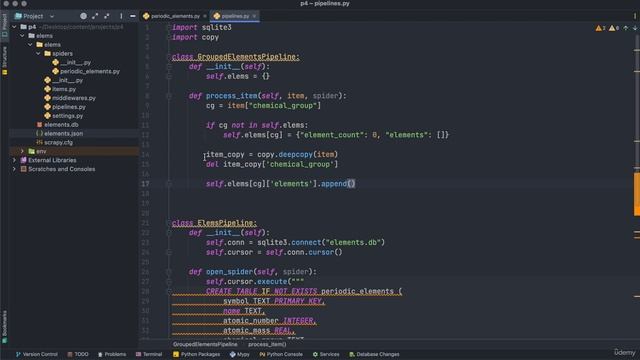The width and height of the screenshot is (640, 360).
Task: Open the Python Packages tool window
Action: [x=196, y=354]
